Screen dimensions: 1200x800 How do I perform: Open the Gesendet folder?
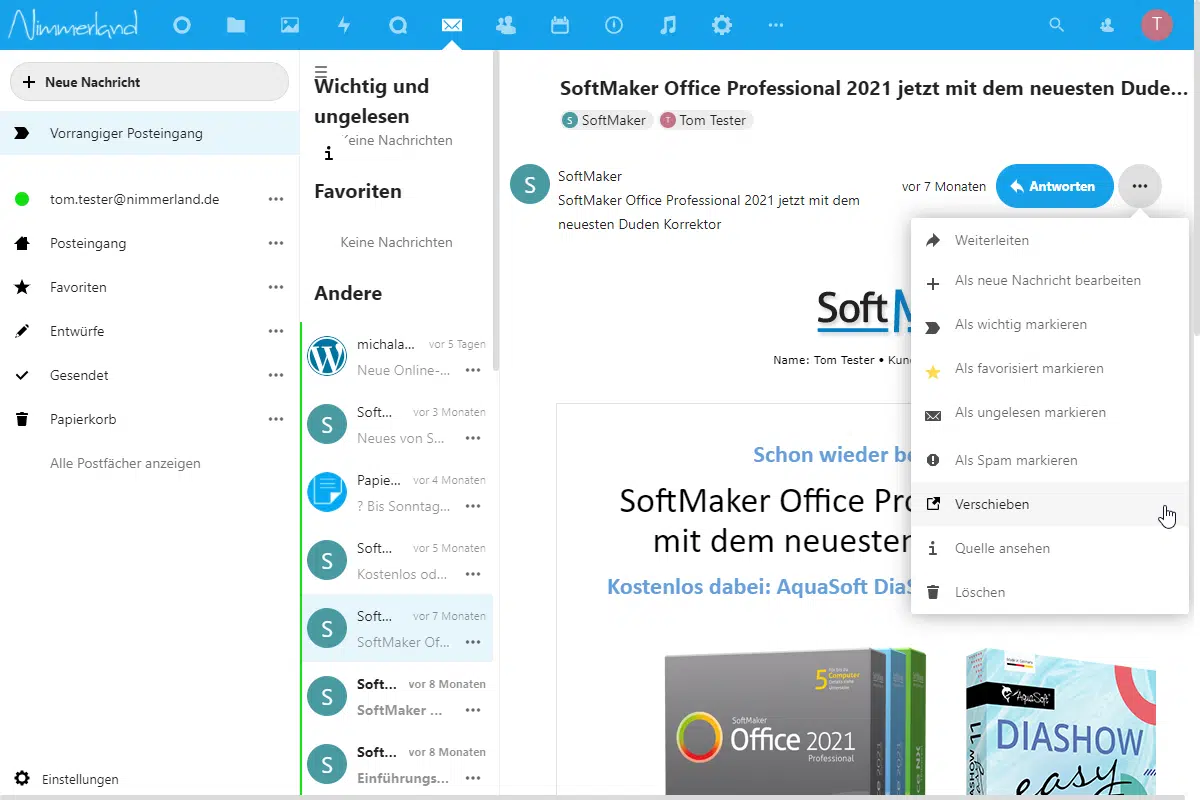tap(79, 375)
